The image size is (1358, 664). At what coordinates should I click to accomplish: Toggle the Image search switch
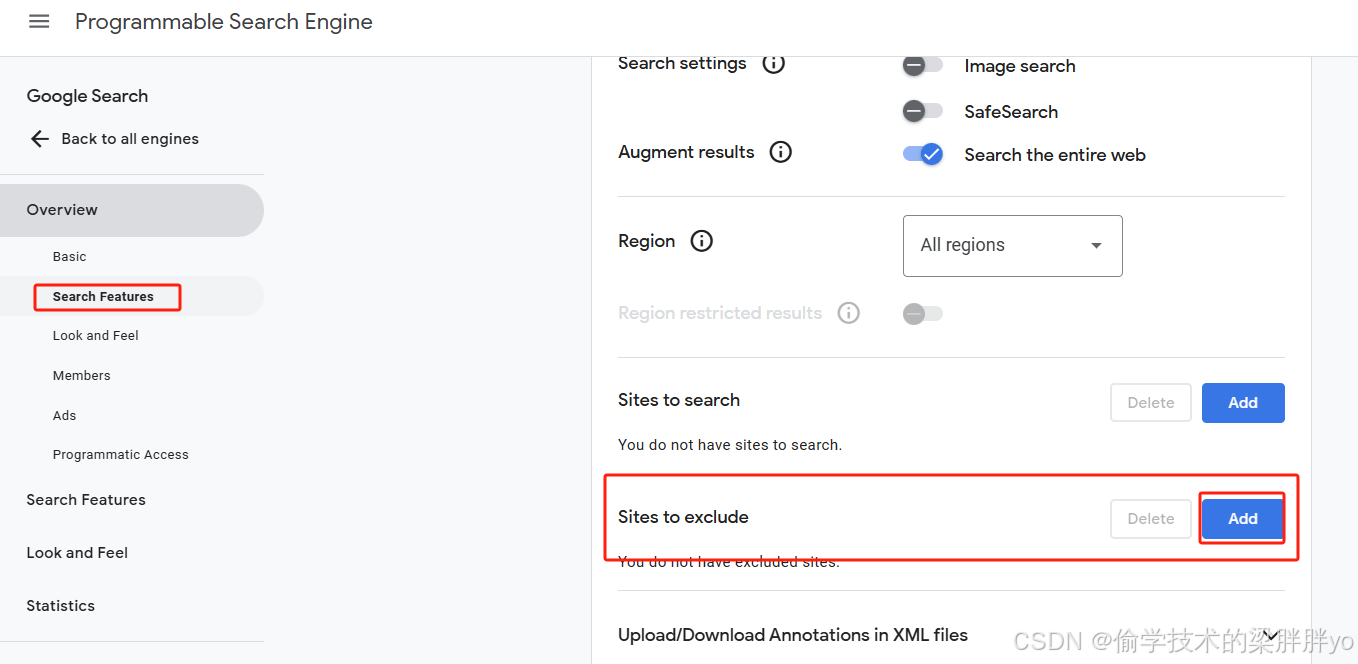922,66
